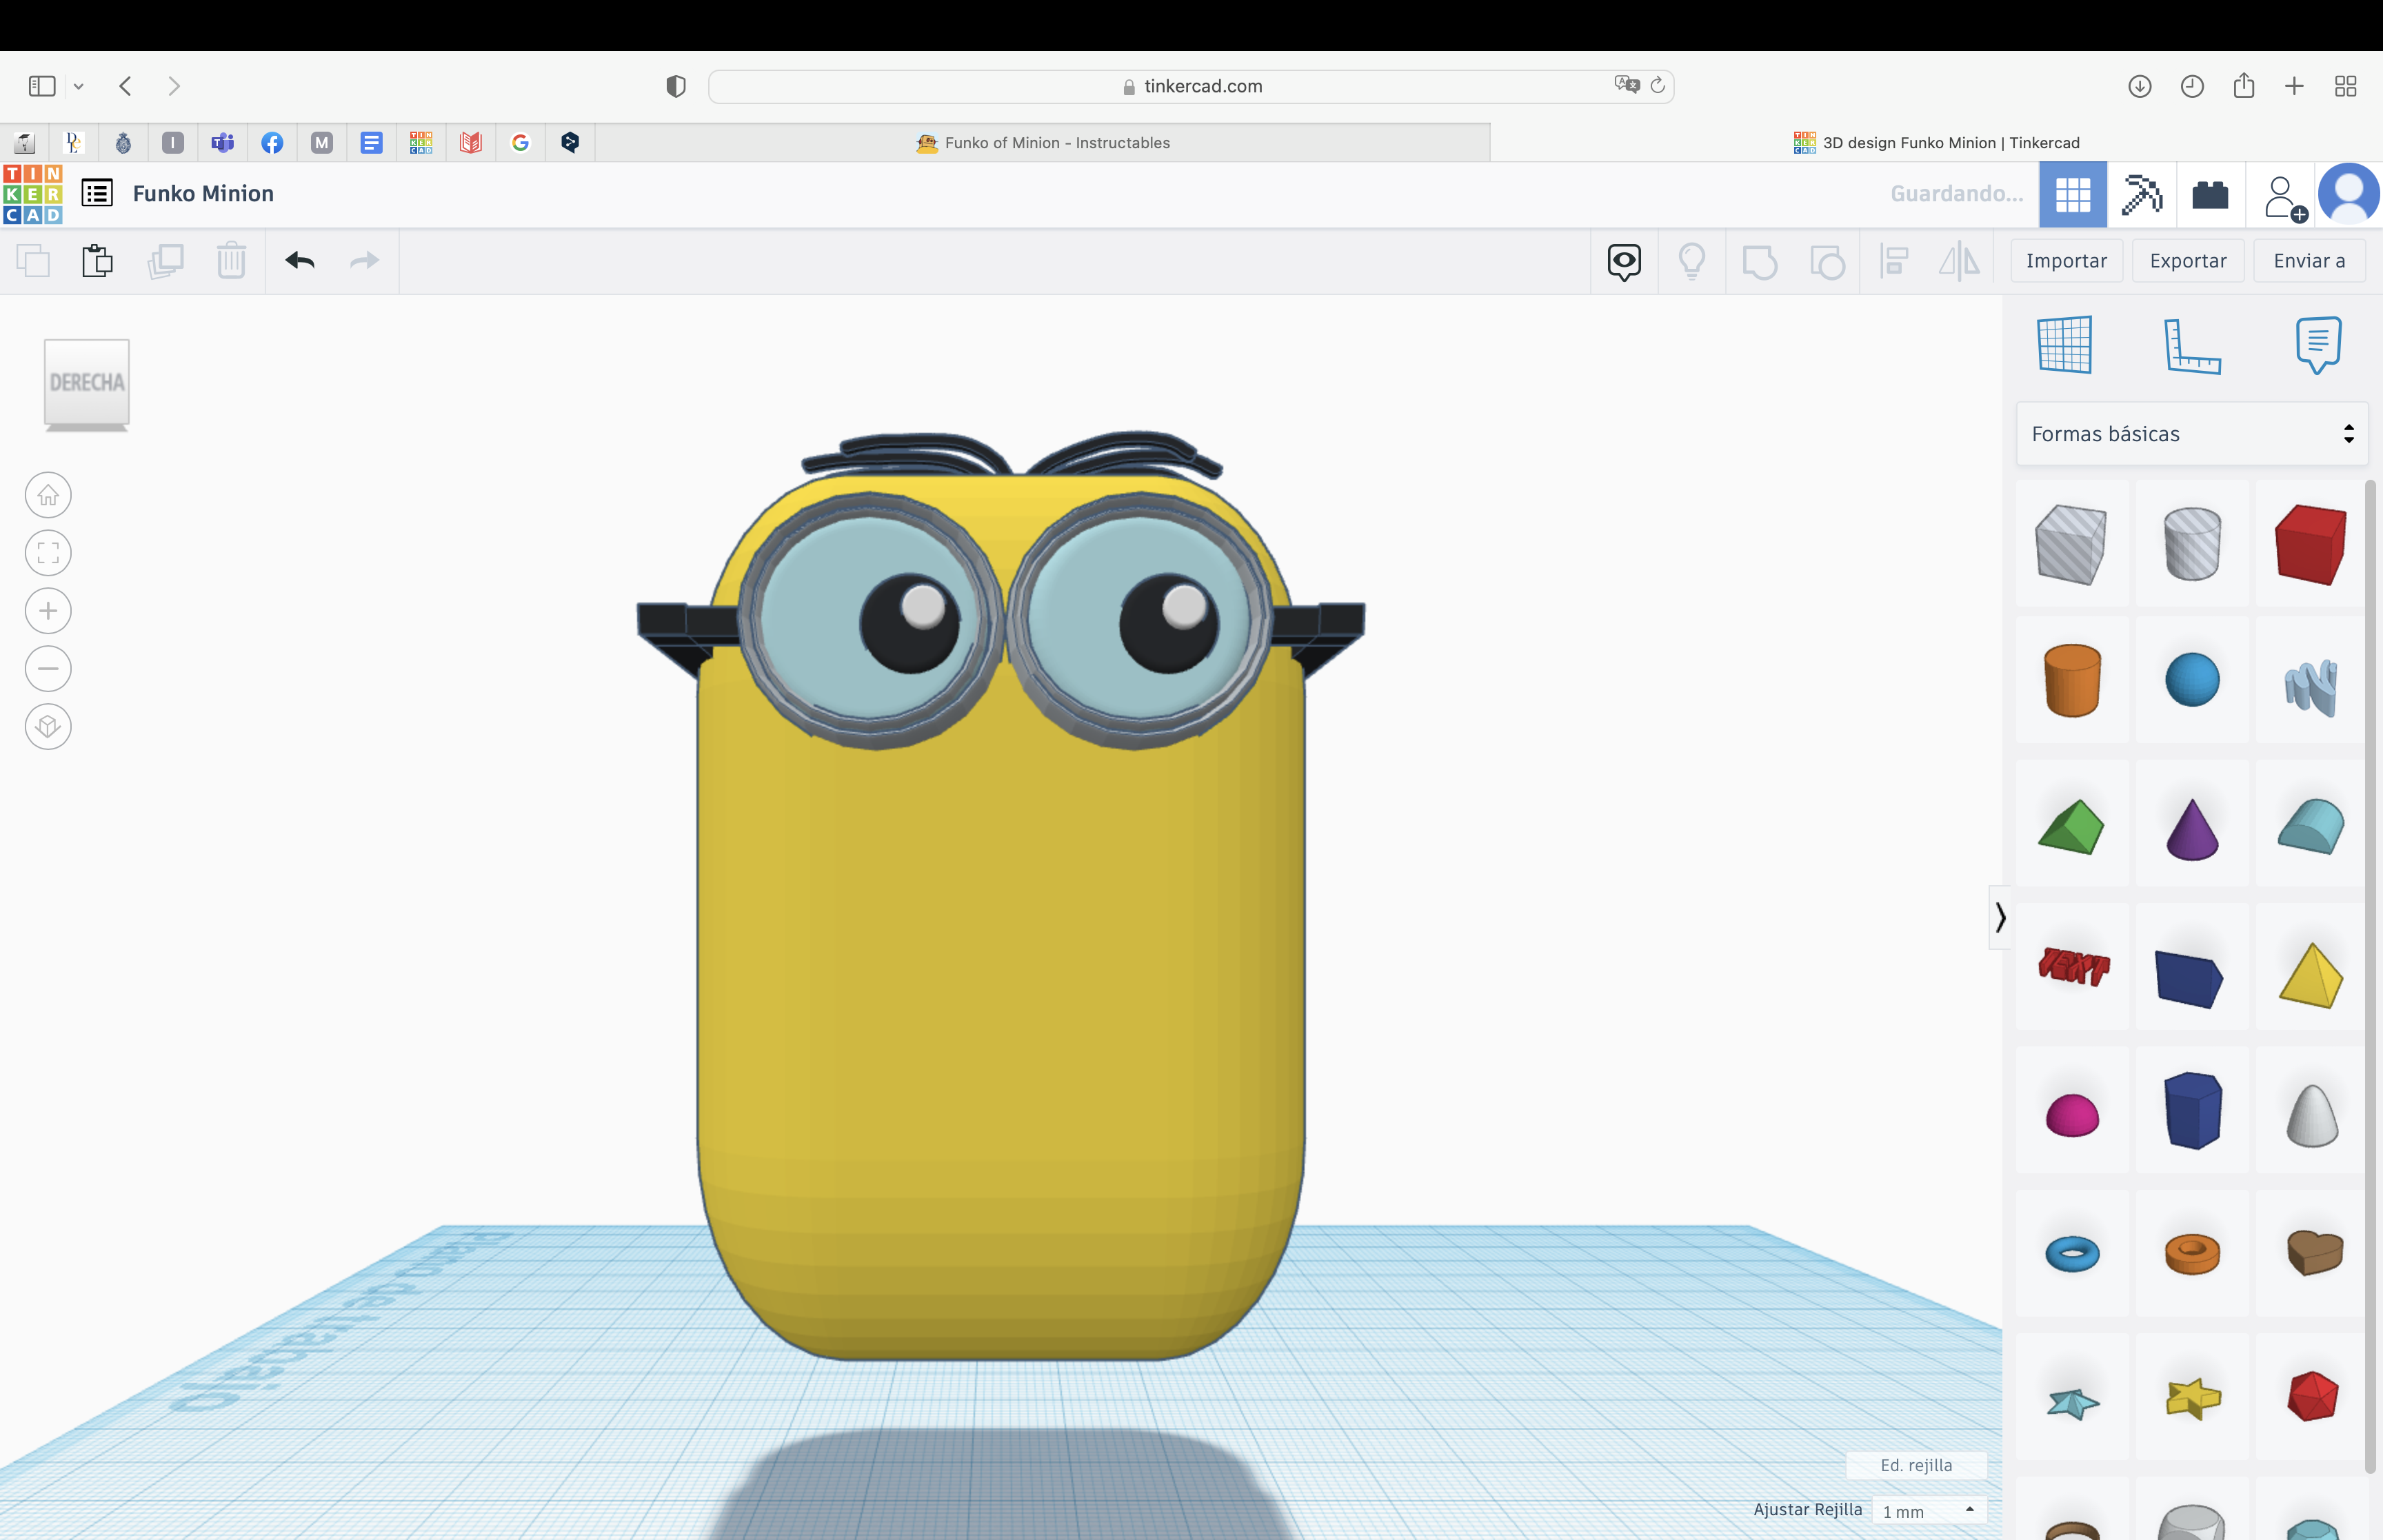Image resolution: width=2383 pixels, height=1540 pixels.
Task: Collapse the shapes panel arrow
Action: click(x=2000, y=917)
